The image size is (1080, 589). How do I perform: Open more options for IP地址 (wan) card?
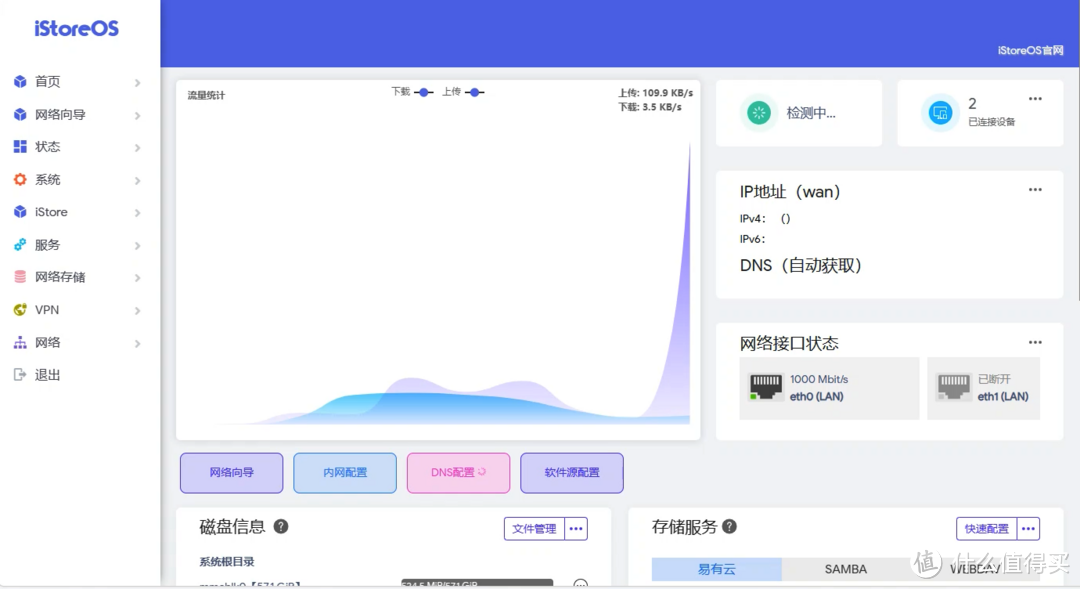[x=1035, y=189]
